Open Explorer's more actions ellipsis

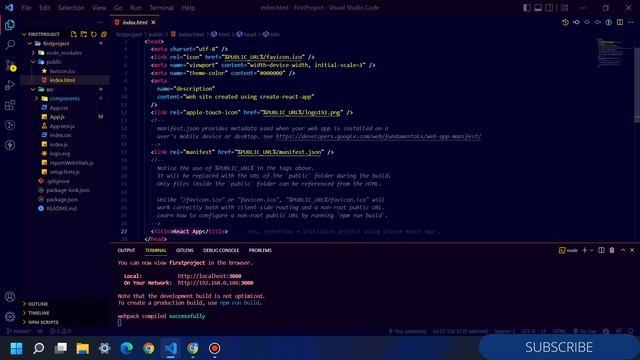tap(100, 22)
